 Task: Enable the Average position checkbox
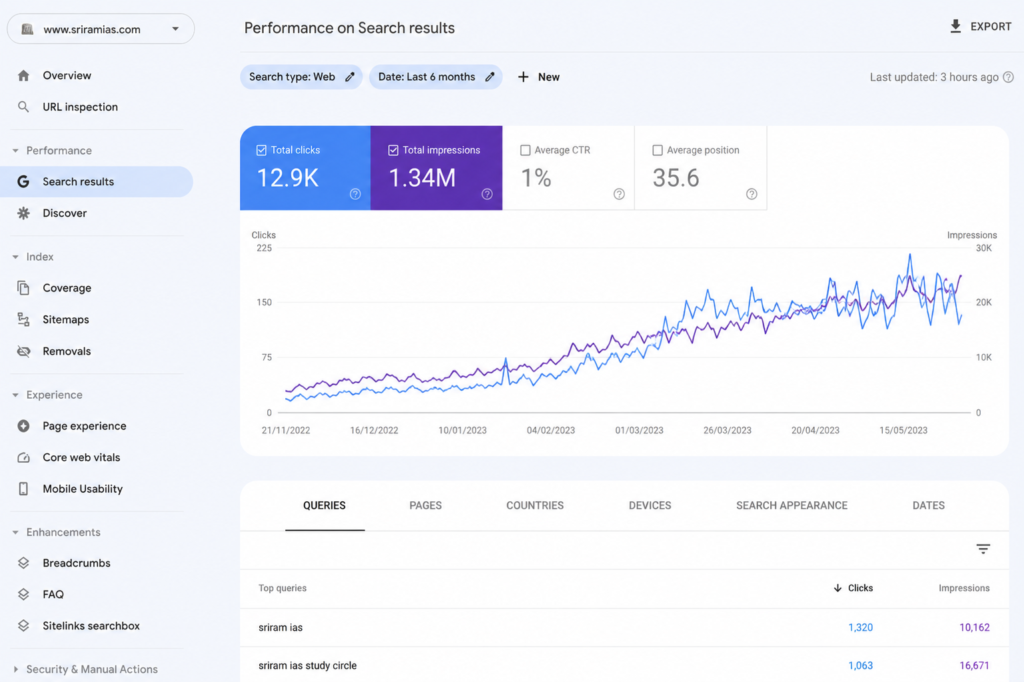[x=658, y=150]
